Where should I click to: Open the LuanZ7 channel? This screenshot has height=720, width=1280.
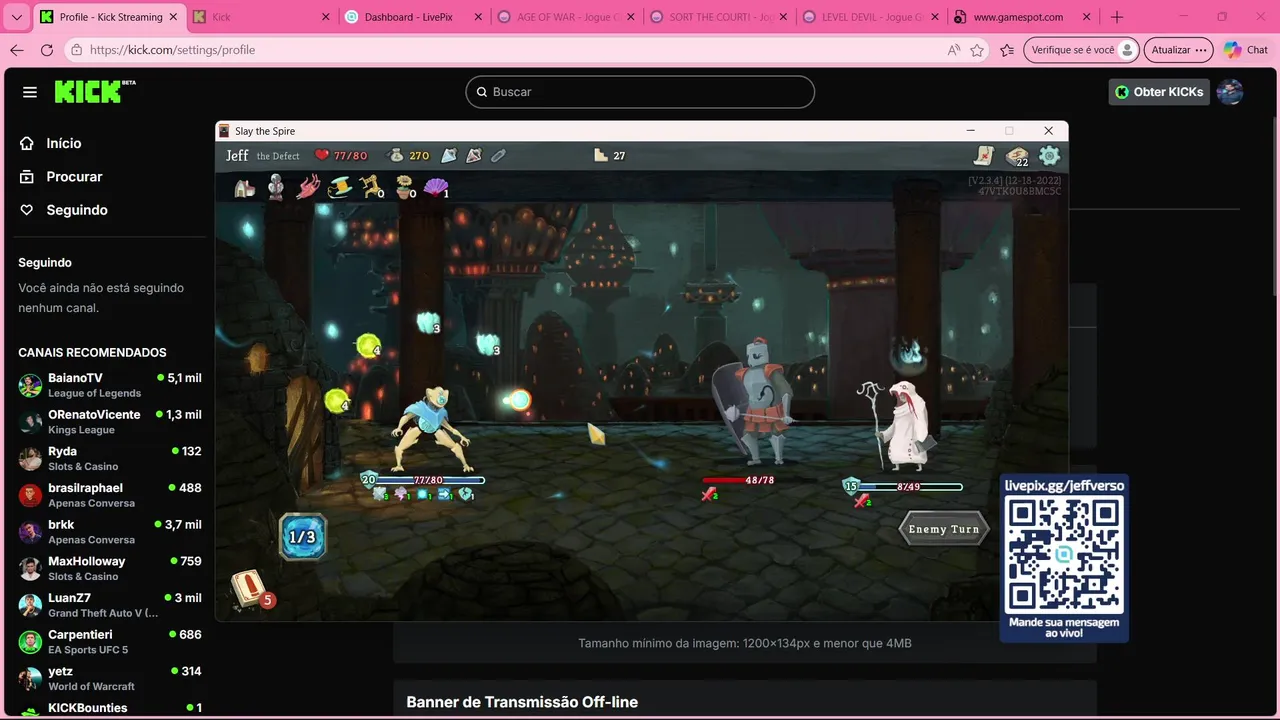(110, 605)
